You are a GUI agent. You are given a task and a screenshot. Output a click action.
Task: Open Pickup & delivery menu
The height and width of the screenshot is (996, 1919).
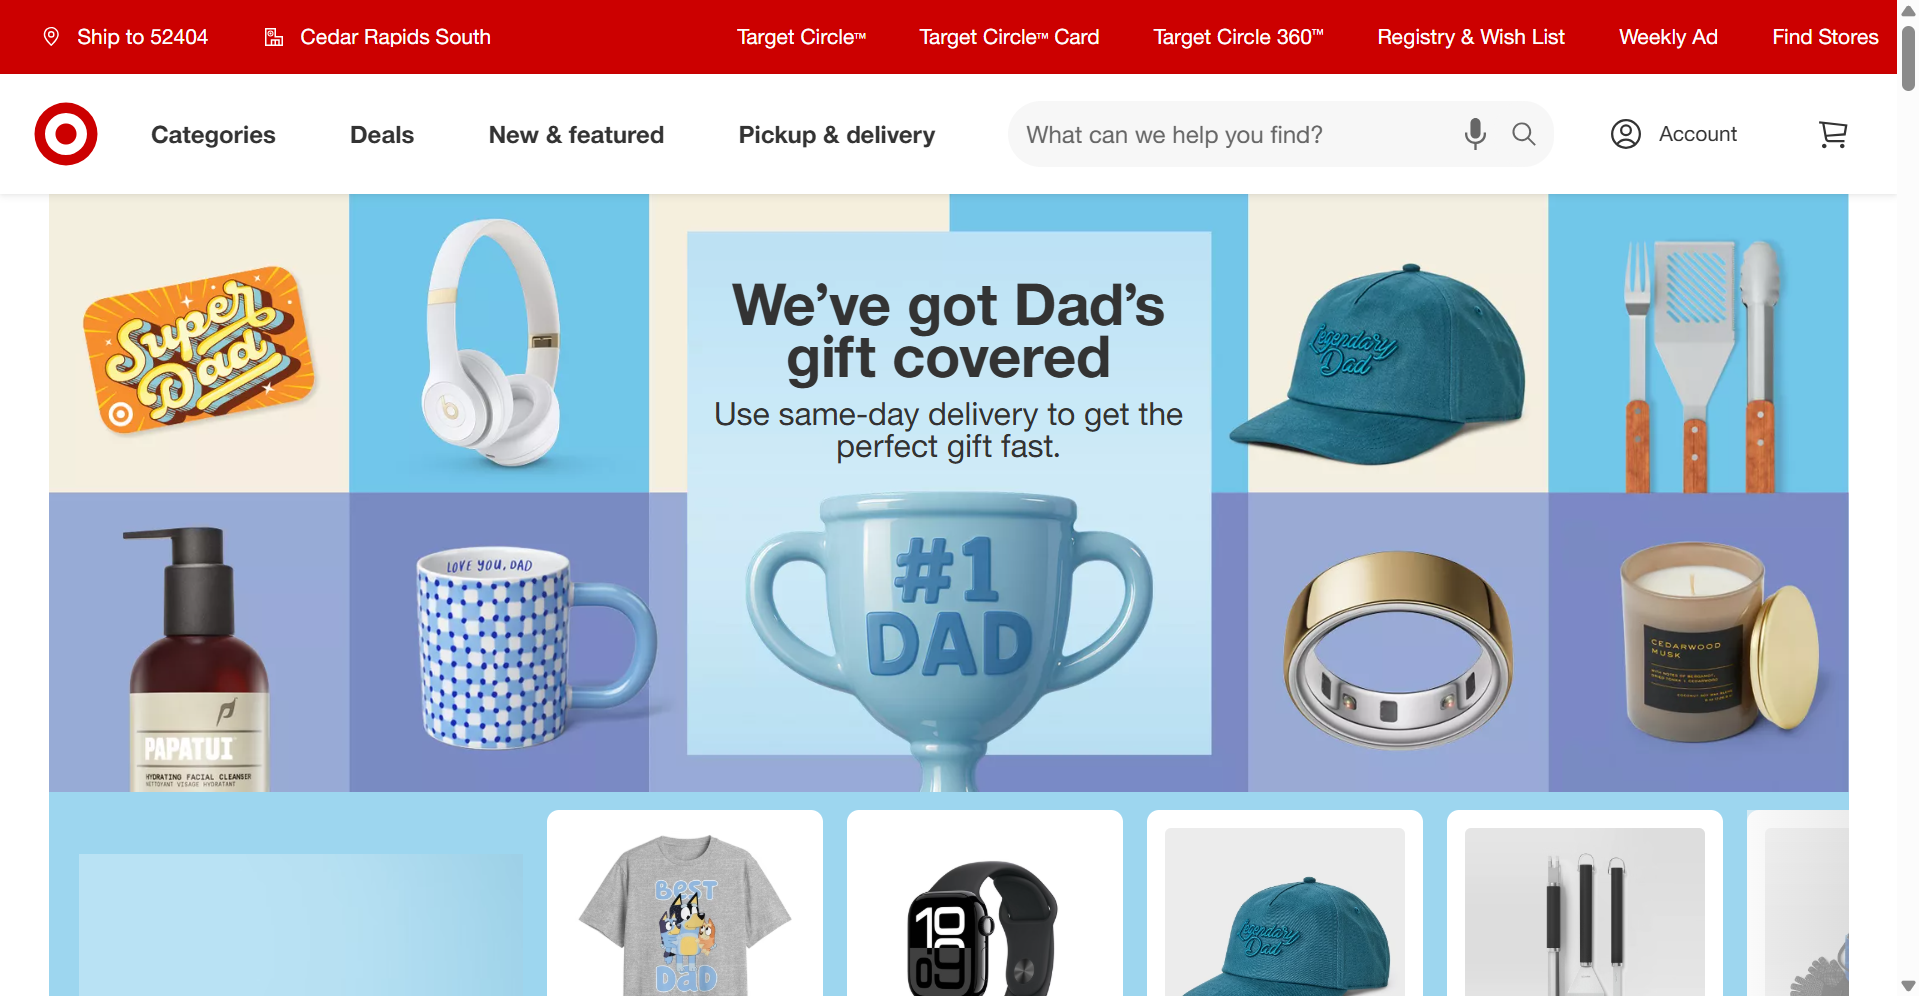click(x=837, y=135)
